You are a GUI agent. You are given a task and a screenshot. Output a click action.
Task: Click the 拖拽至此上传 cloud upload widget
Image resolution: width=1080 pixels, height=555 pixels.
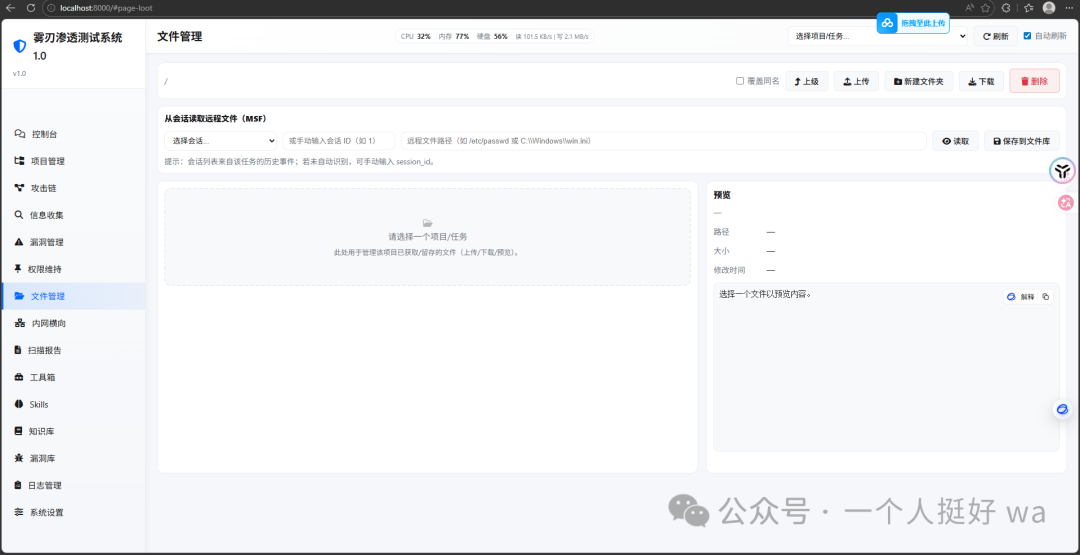tap(913, 23)
